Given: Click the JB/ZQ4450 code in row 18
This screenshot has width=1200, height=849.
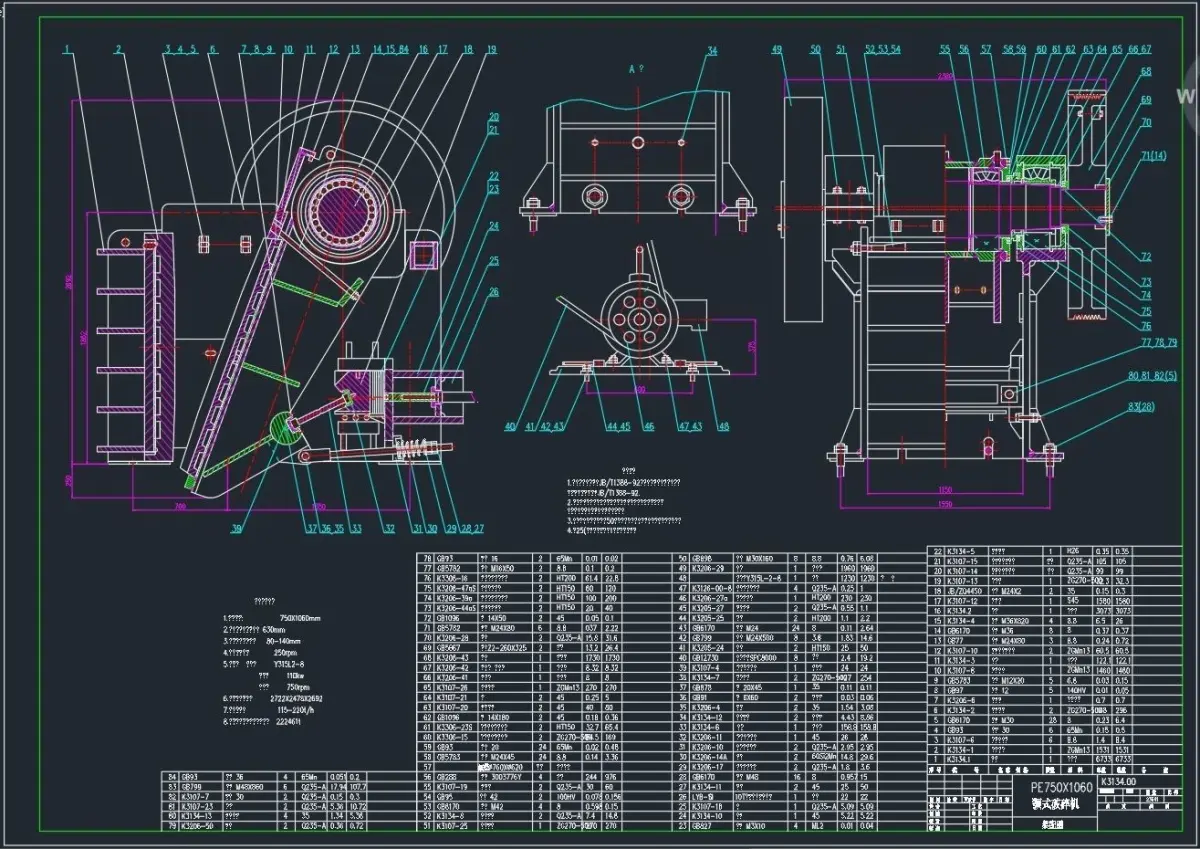Looking at the screenshot, I should pyautogui.click(x=964, y=591).
